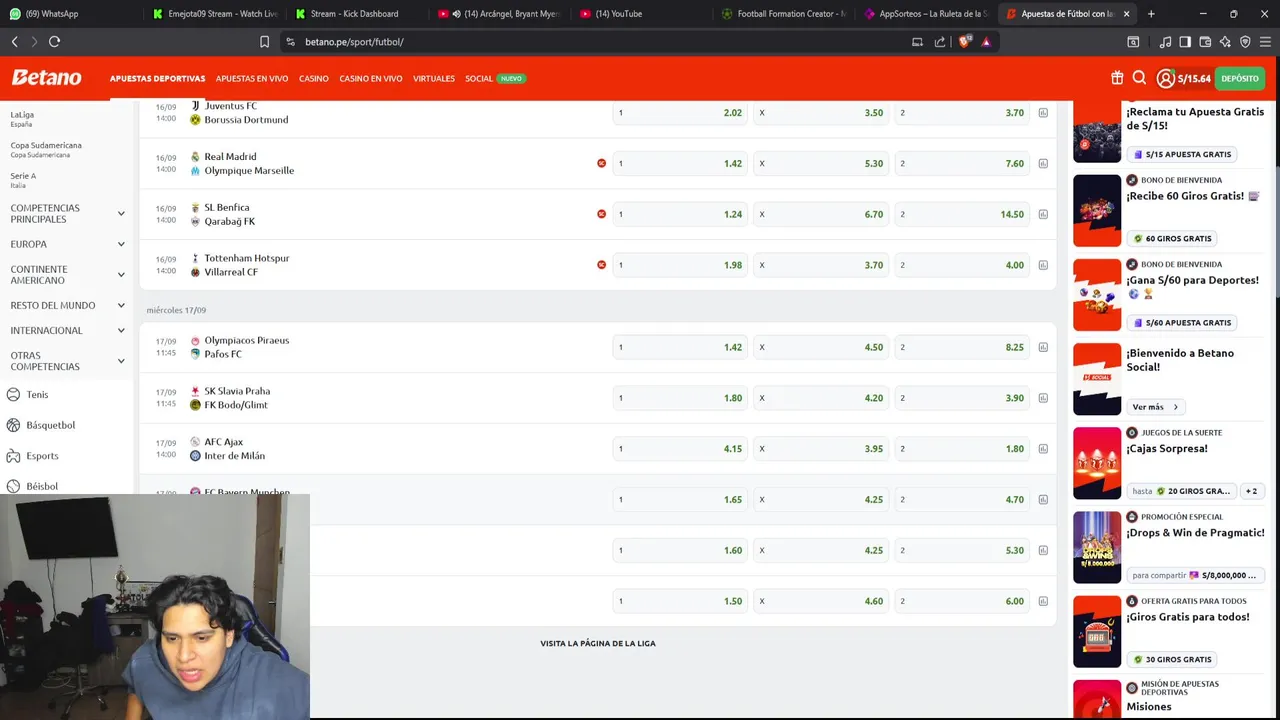Open Brave Wallet icon in toolbar

tap(1205, 42)
